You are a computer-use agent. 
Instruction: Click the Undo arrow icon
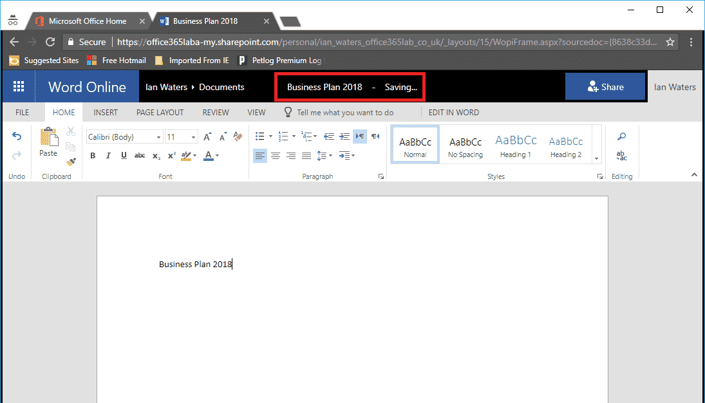17,136
